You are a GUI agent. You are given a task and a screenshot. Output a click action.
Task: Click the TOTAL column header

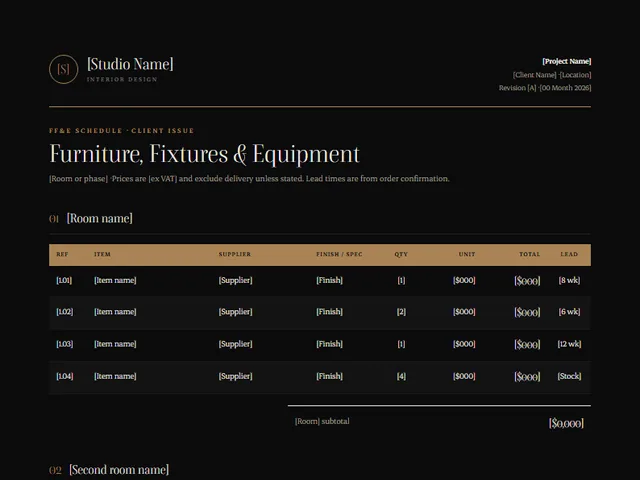tap(529, 254)
